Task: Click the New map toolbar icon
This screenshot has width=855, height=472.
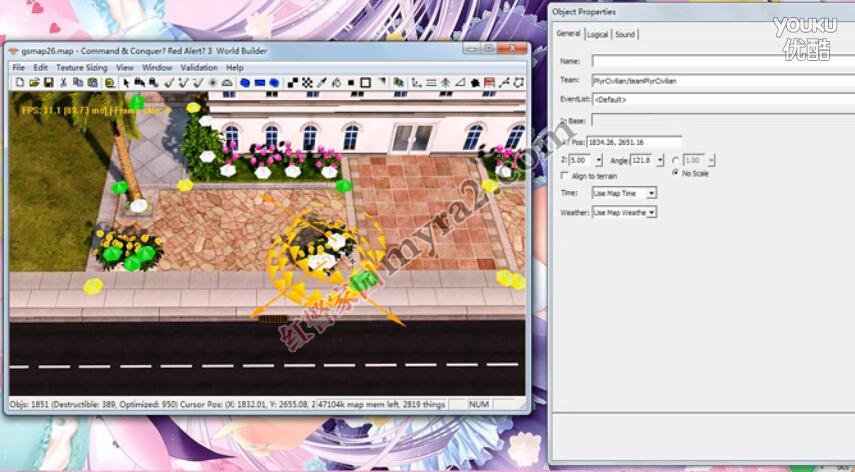Action: click(x=20, y=82)
